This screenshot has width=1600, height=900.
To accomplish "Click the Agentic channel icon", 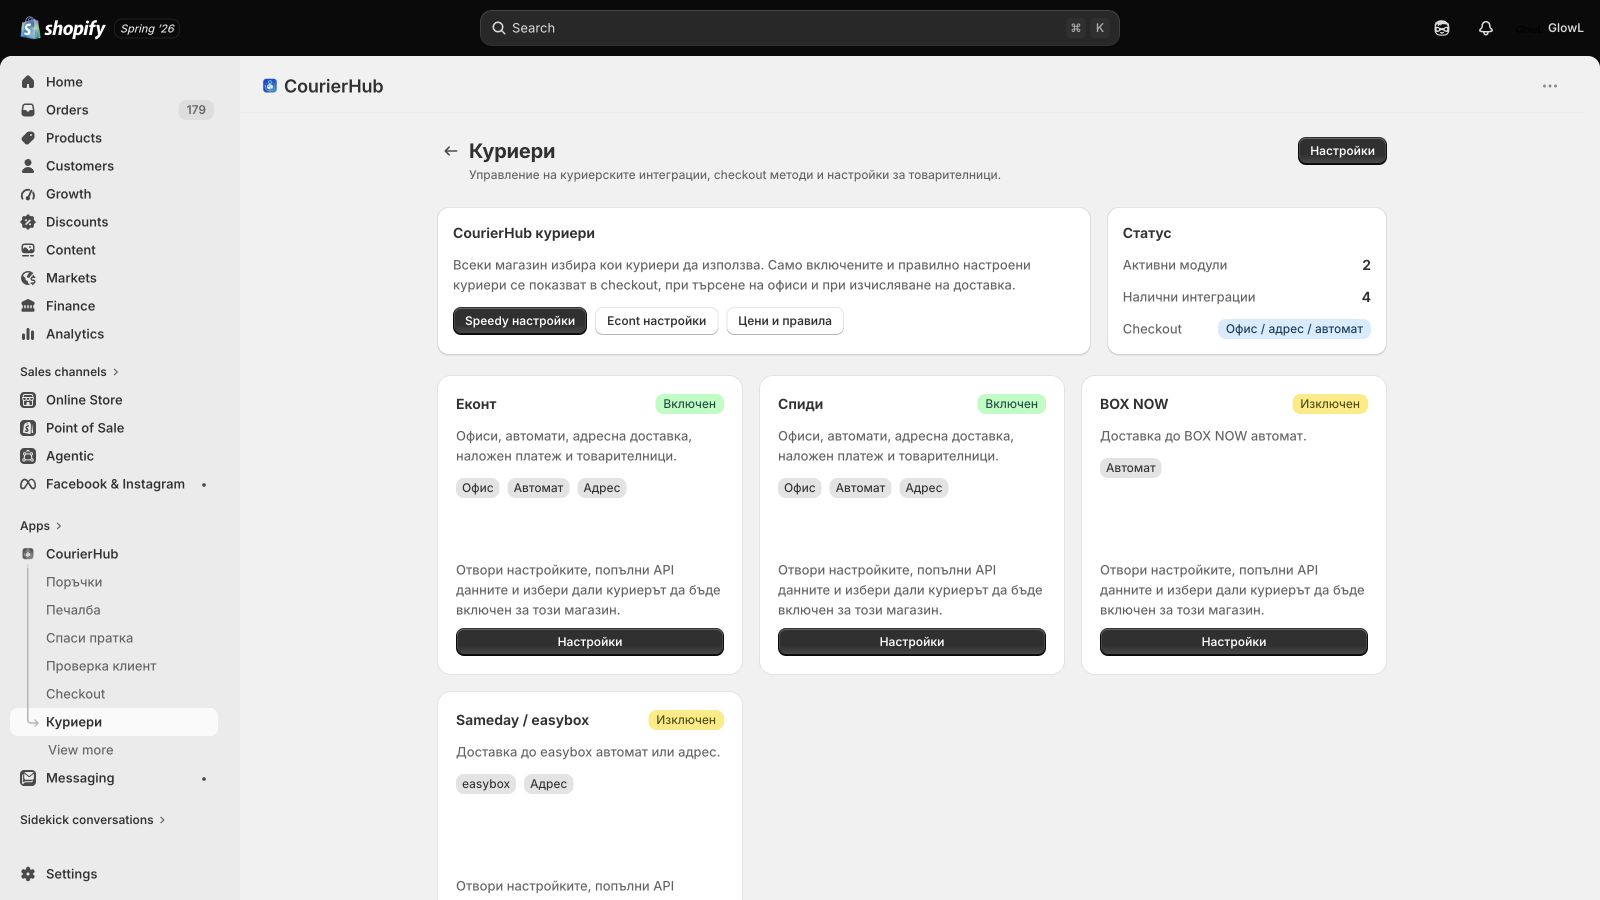I will [x=28, y=456].
